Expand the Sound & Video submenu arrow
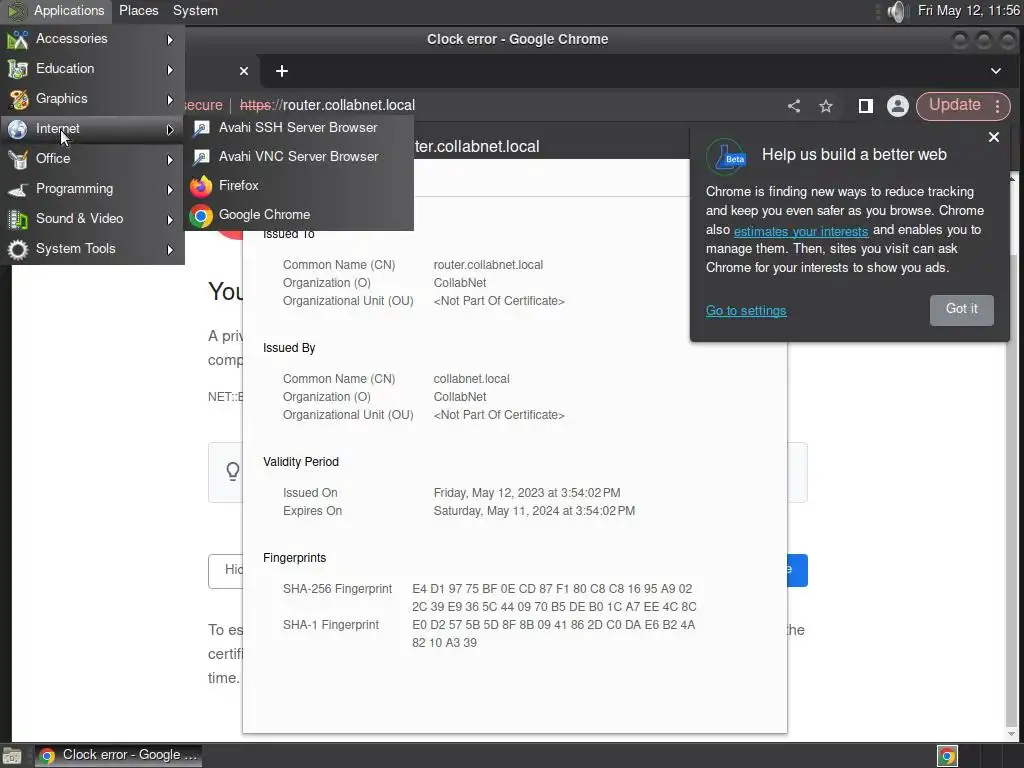 pos(170,220)
